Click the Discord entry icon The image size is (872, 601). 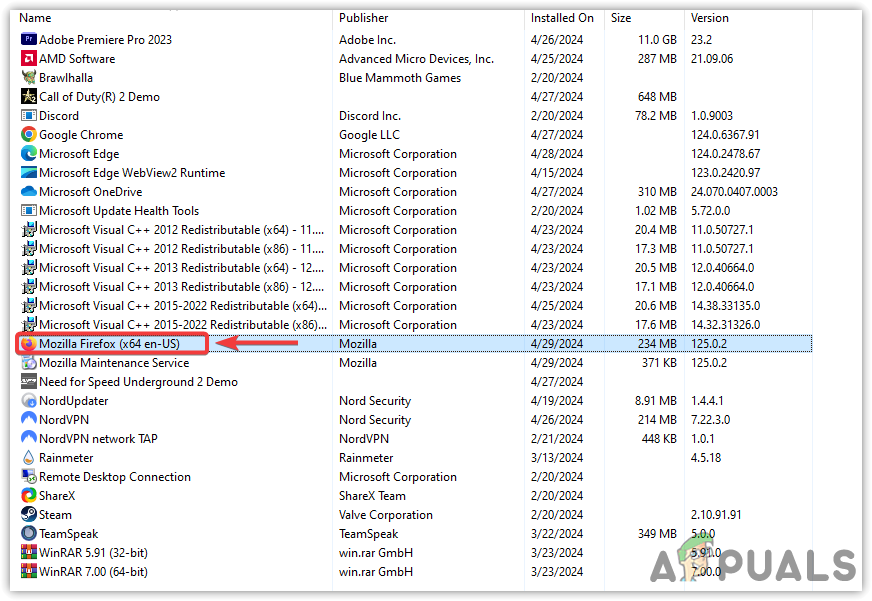pyautogui.click(x=29, y=115)
